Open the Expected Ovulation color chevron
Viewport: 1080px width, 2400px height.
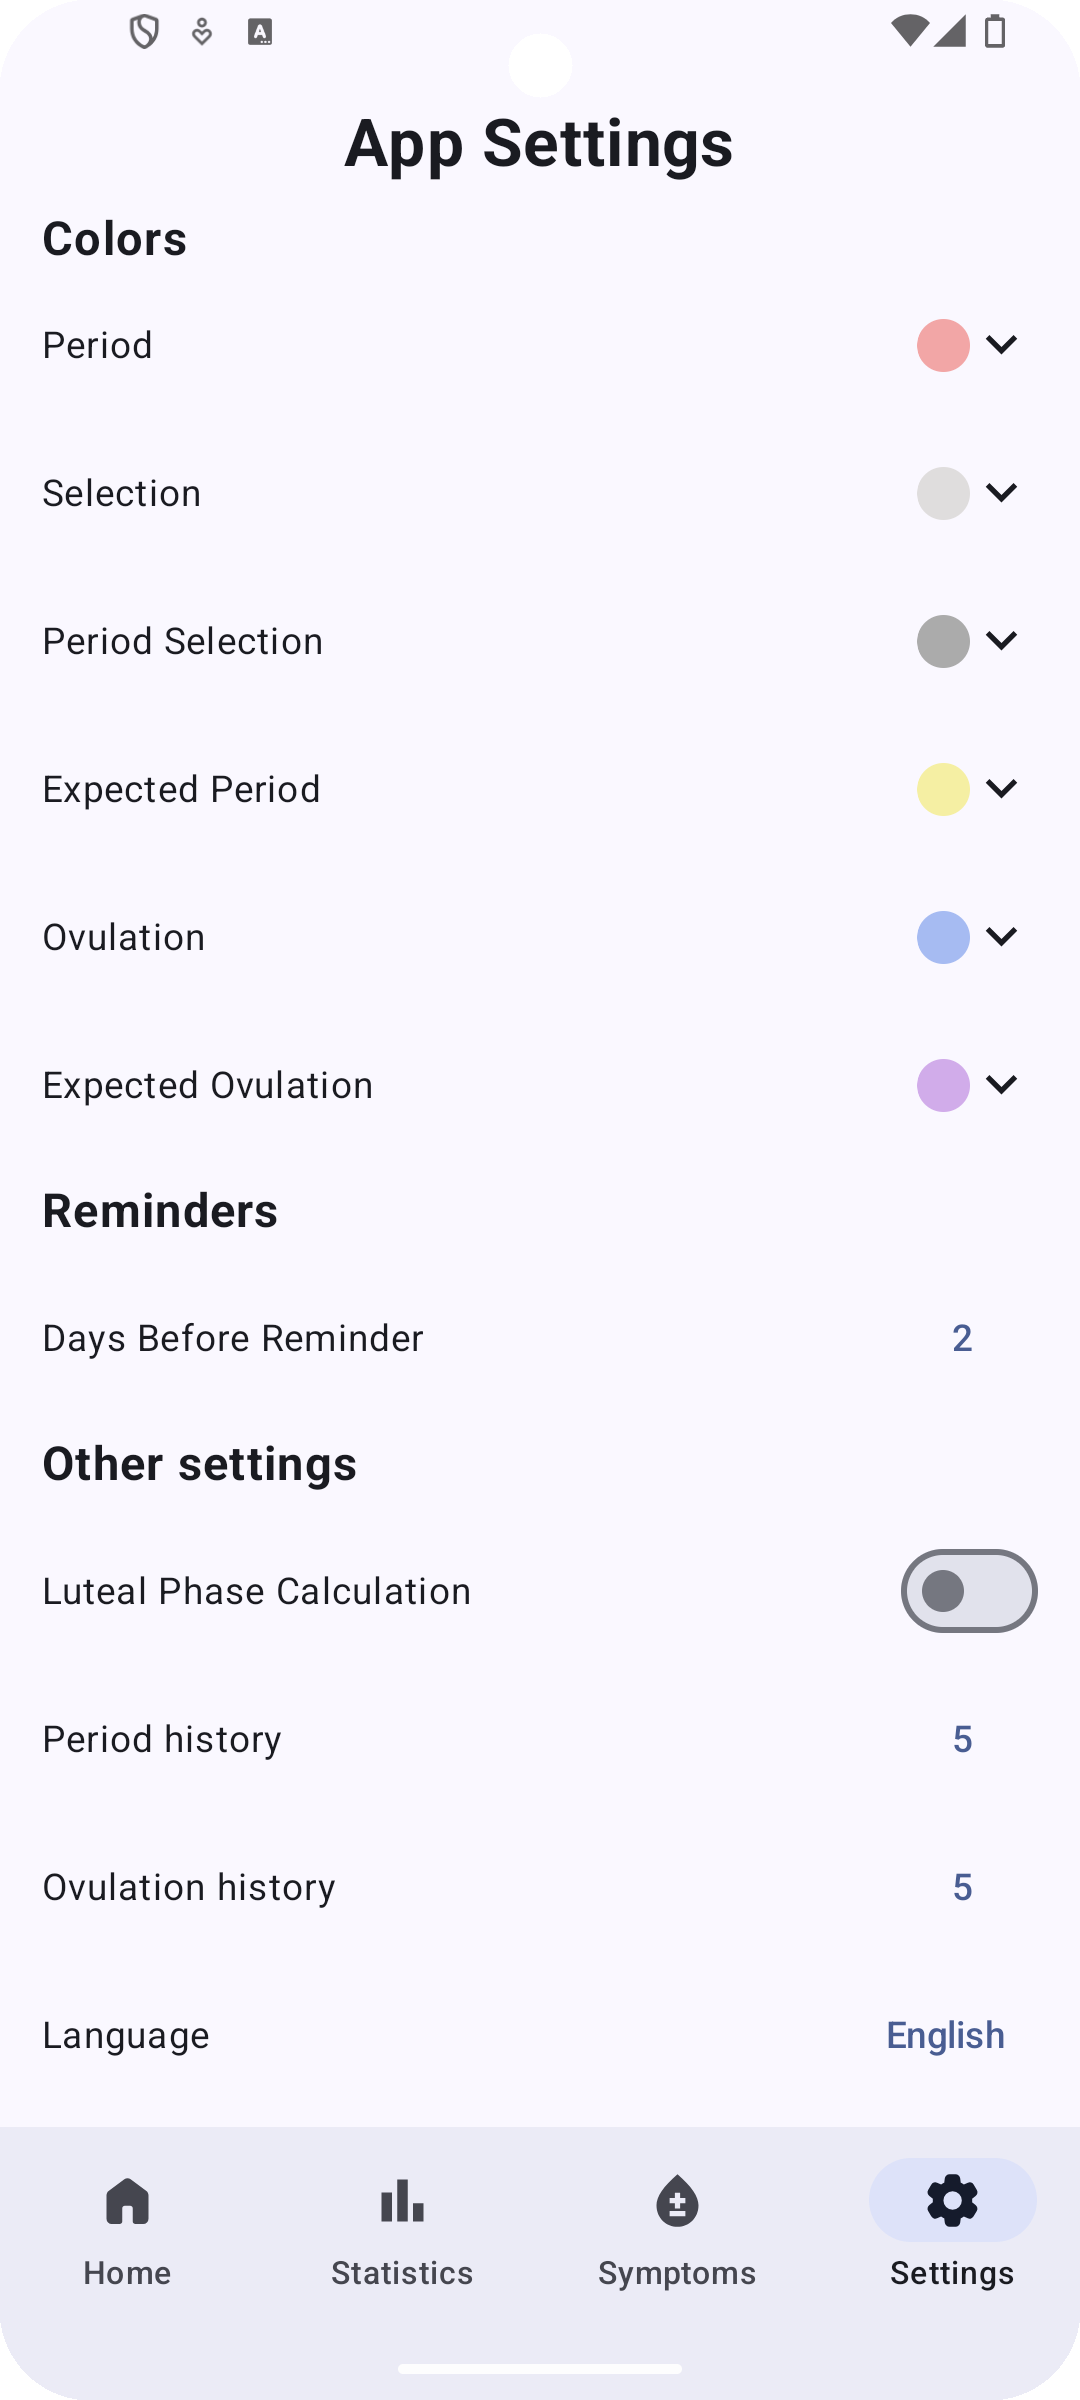1001,1085
